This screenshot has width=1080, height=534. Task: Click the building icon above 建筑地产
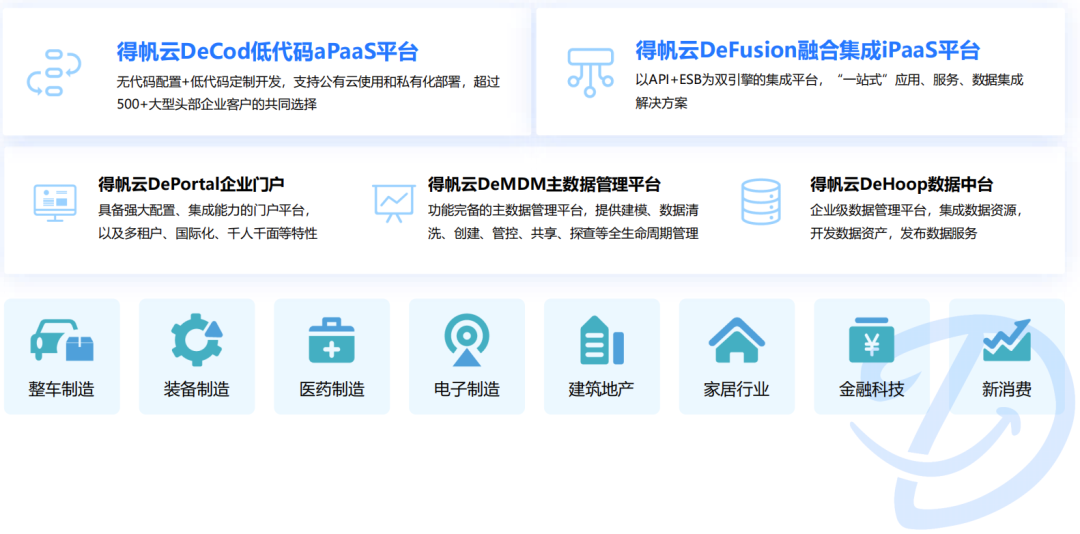pos(601,340)
